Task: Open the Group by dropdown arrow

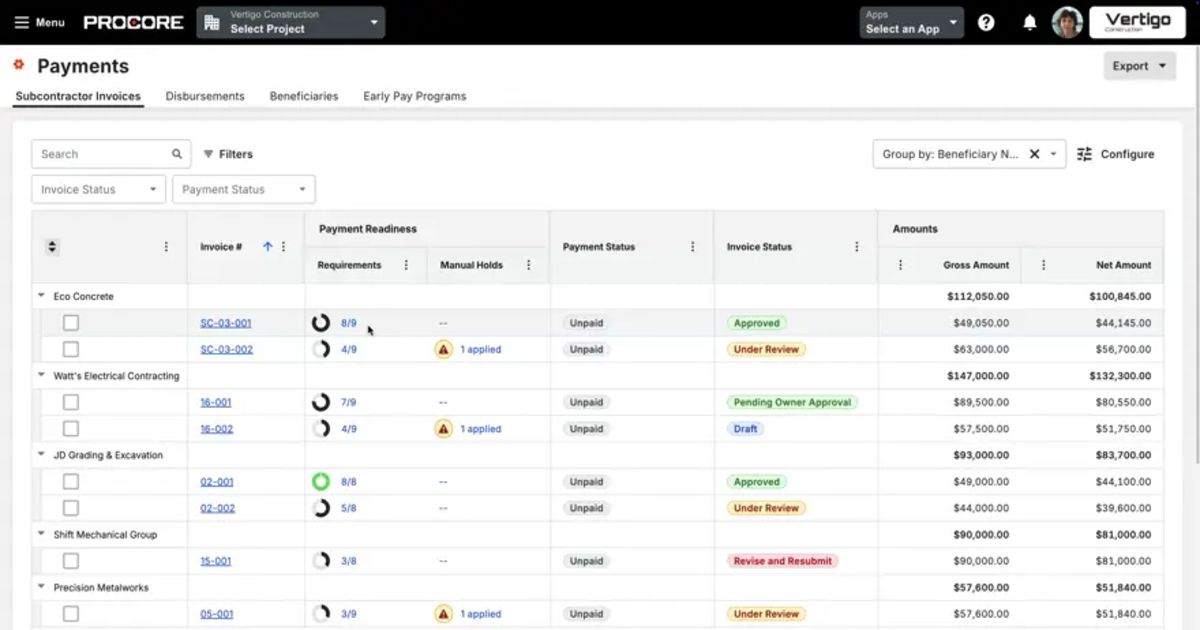Action: coord(1054,154)
